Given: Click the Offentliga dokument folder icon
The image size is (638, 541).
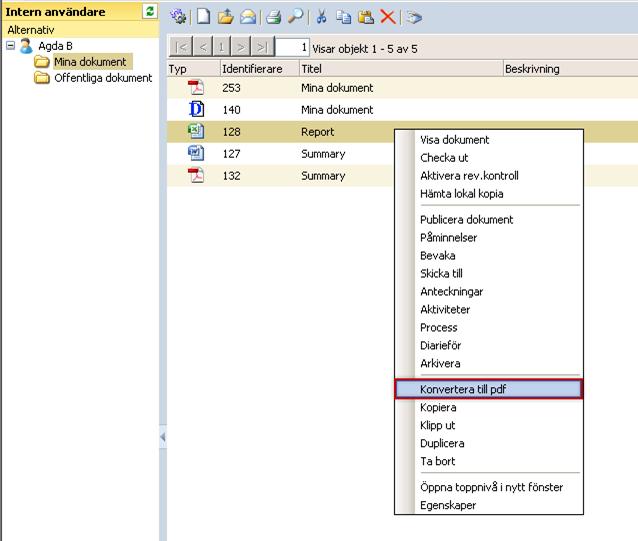Looking at the screenshot, I should point(42,78).
